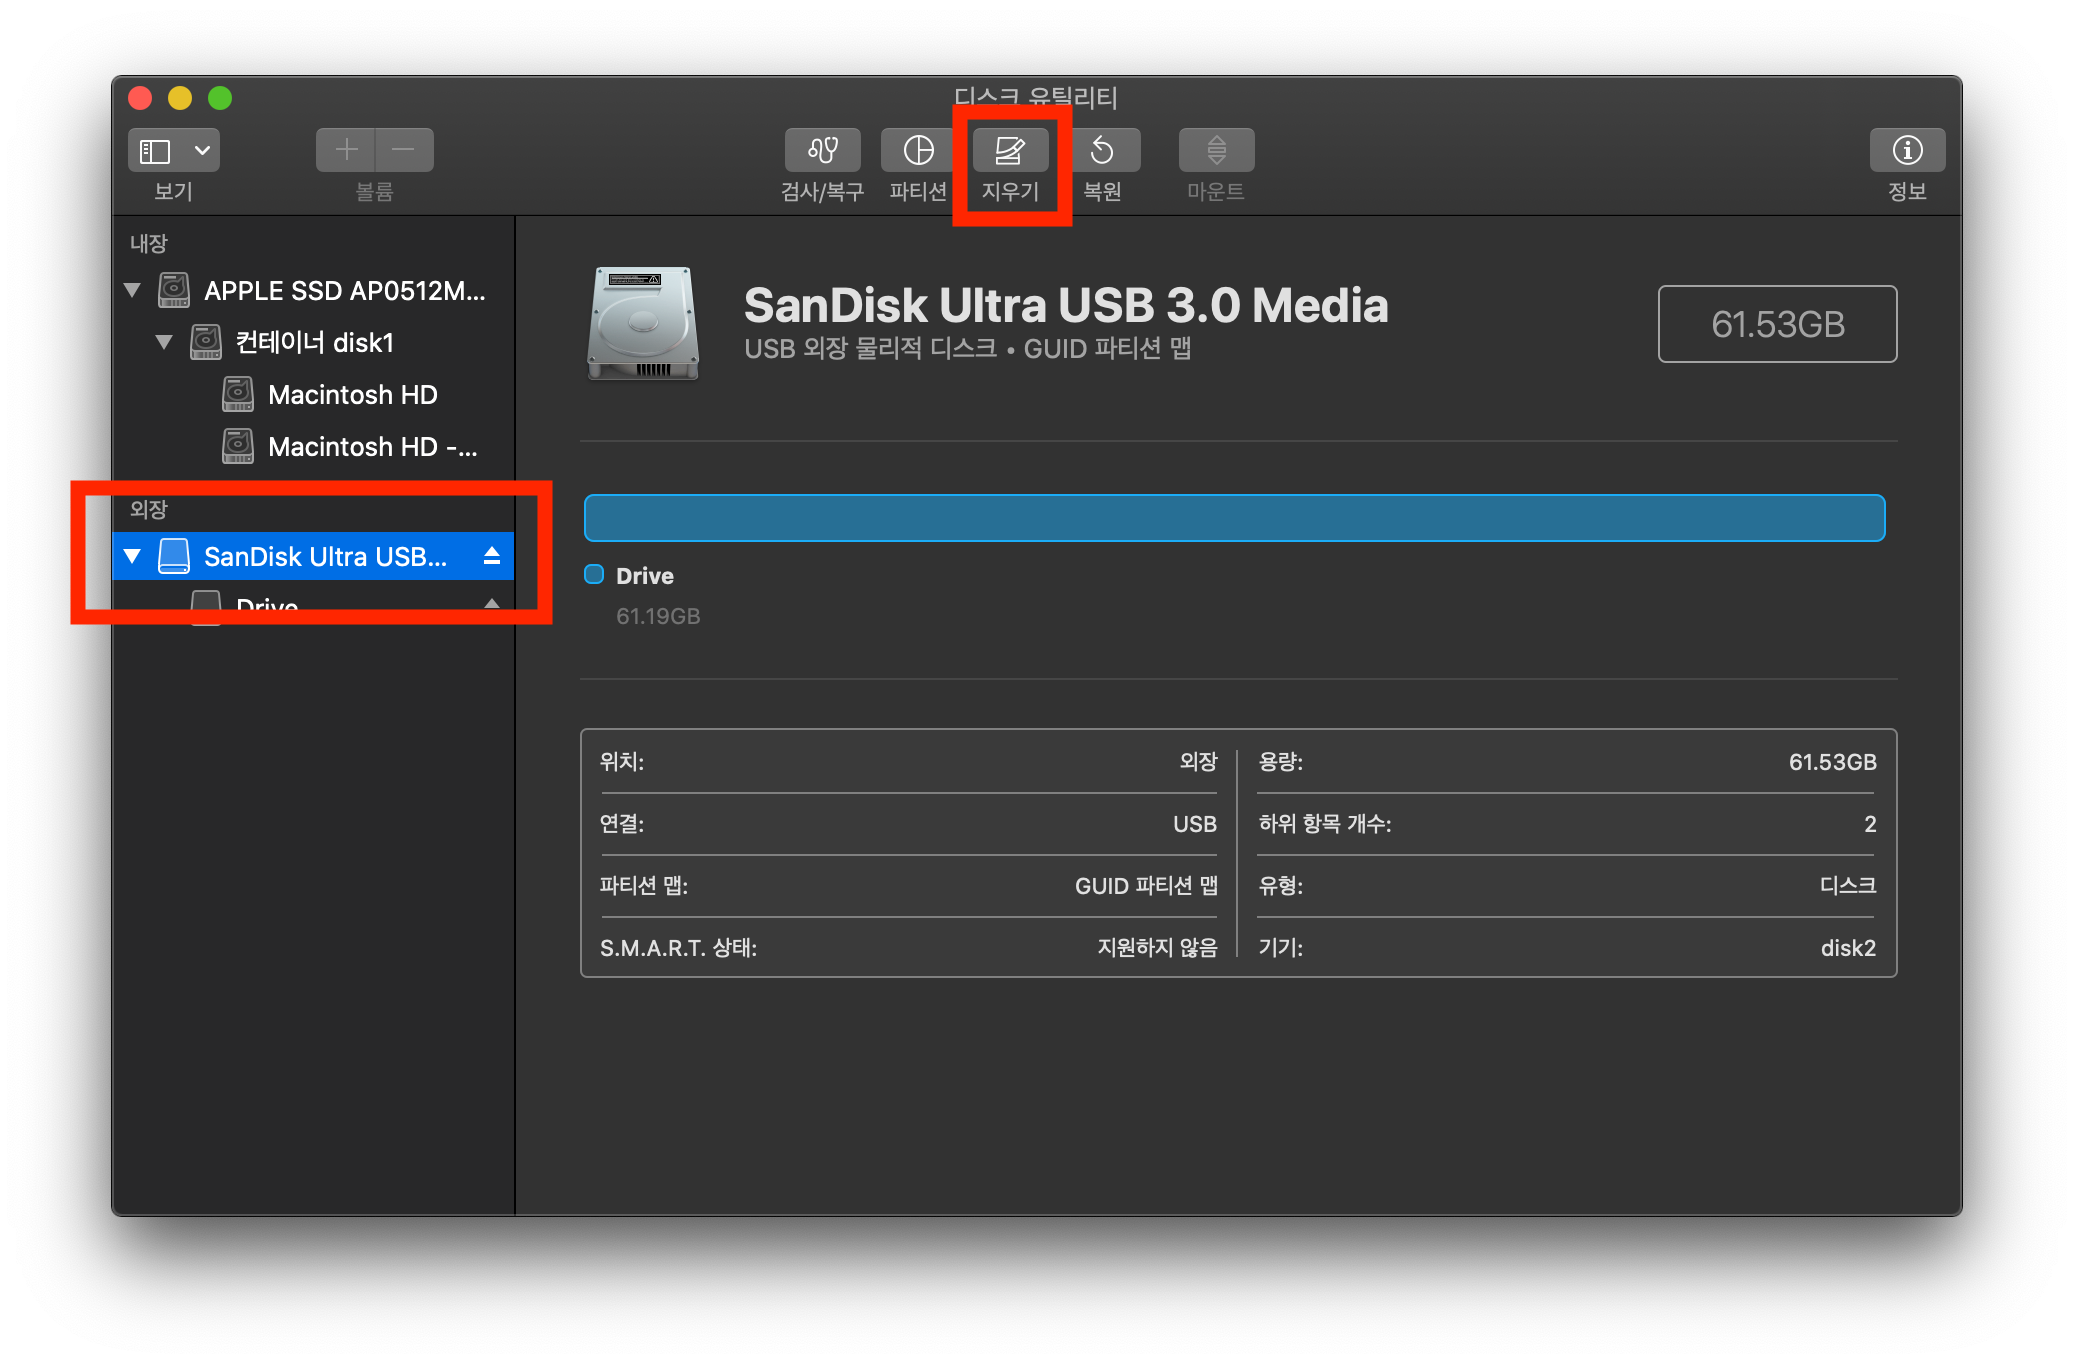Click the Drive legend color swatch
2074x1364 pixels.
594,574
